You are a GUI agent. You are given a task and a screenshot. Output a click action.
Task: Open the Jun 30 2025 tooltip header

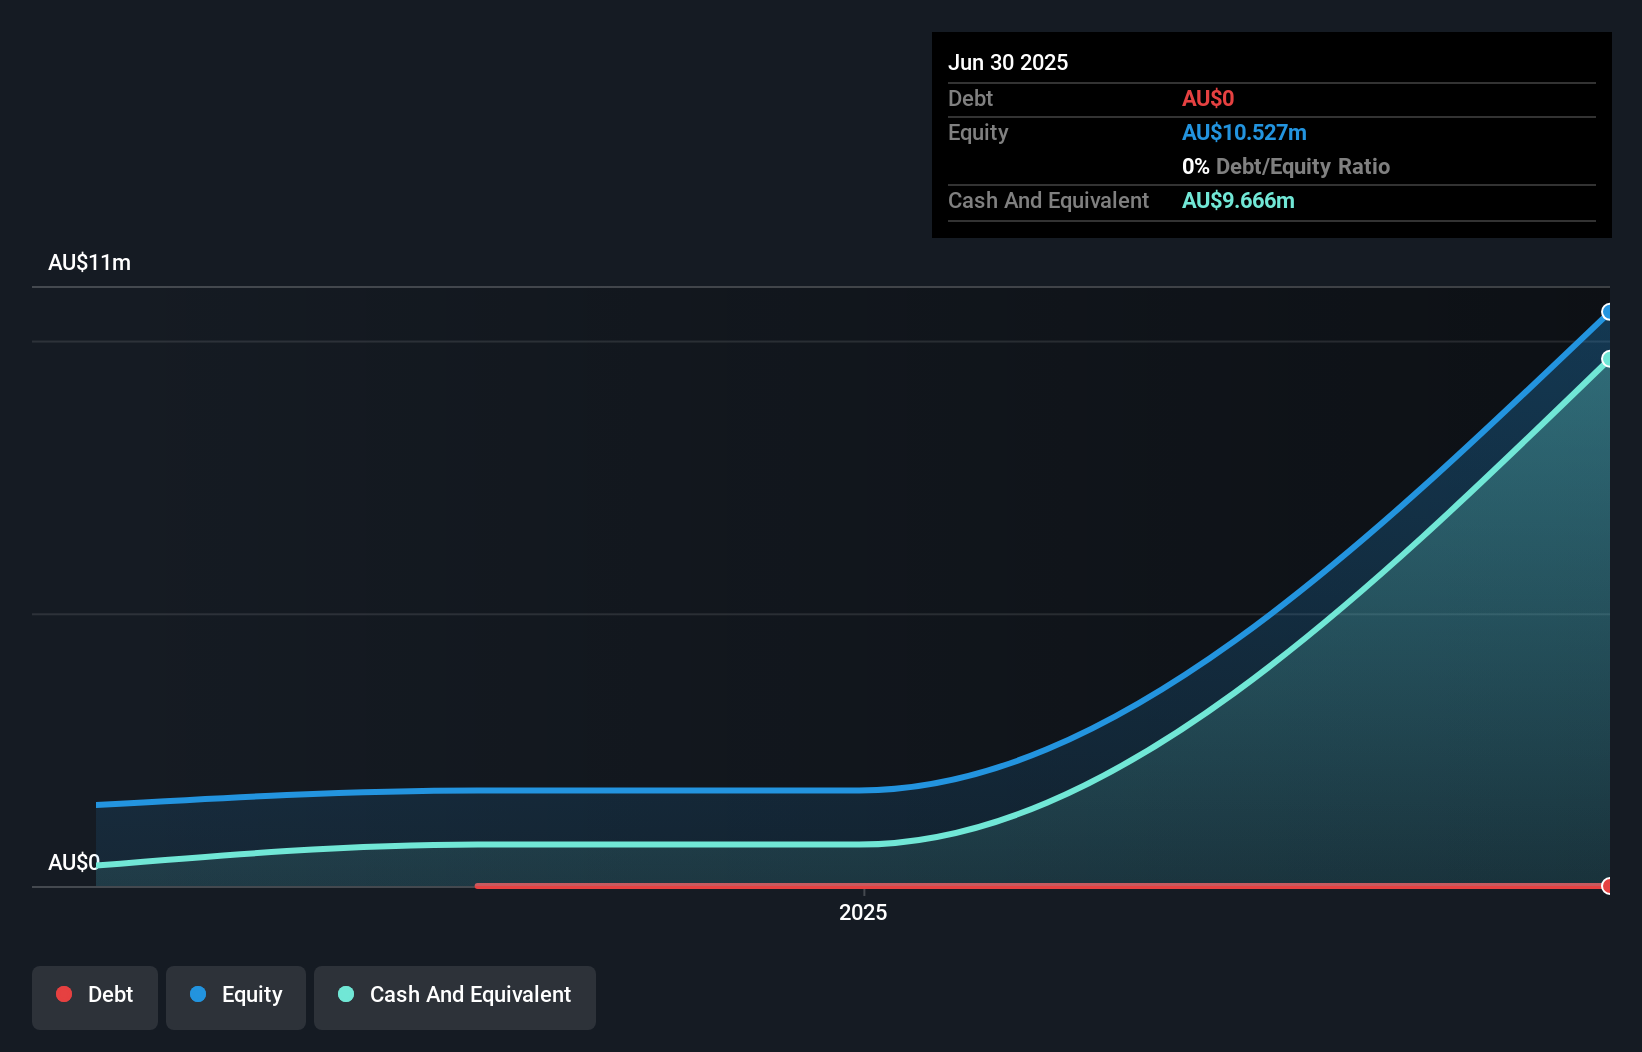coord(1008,61)
